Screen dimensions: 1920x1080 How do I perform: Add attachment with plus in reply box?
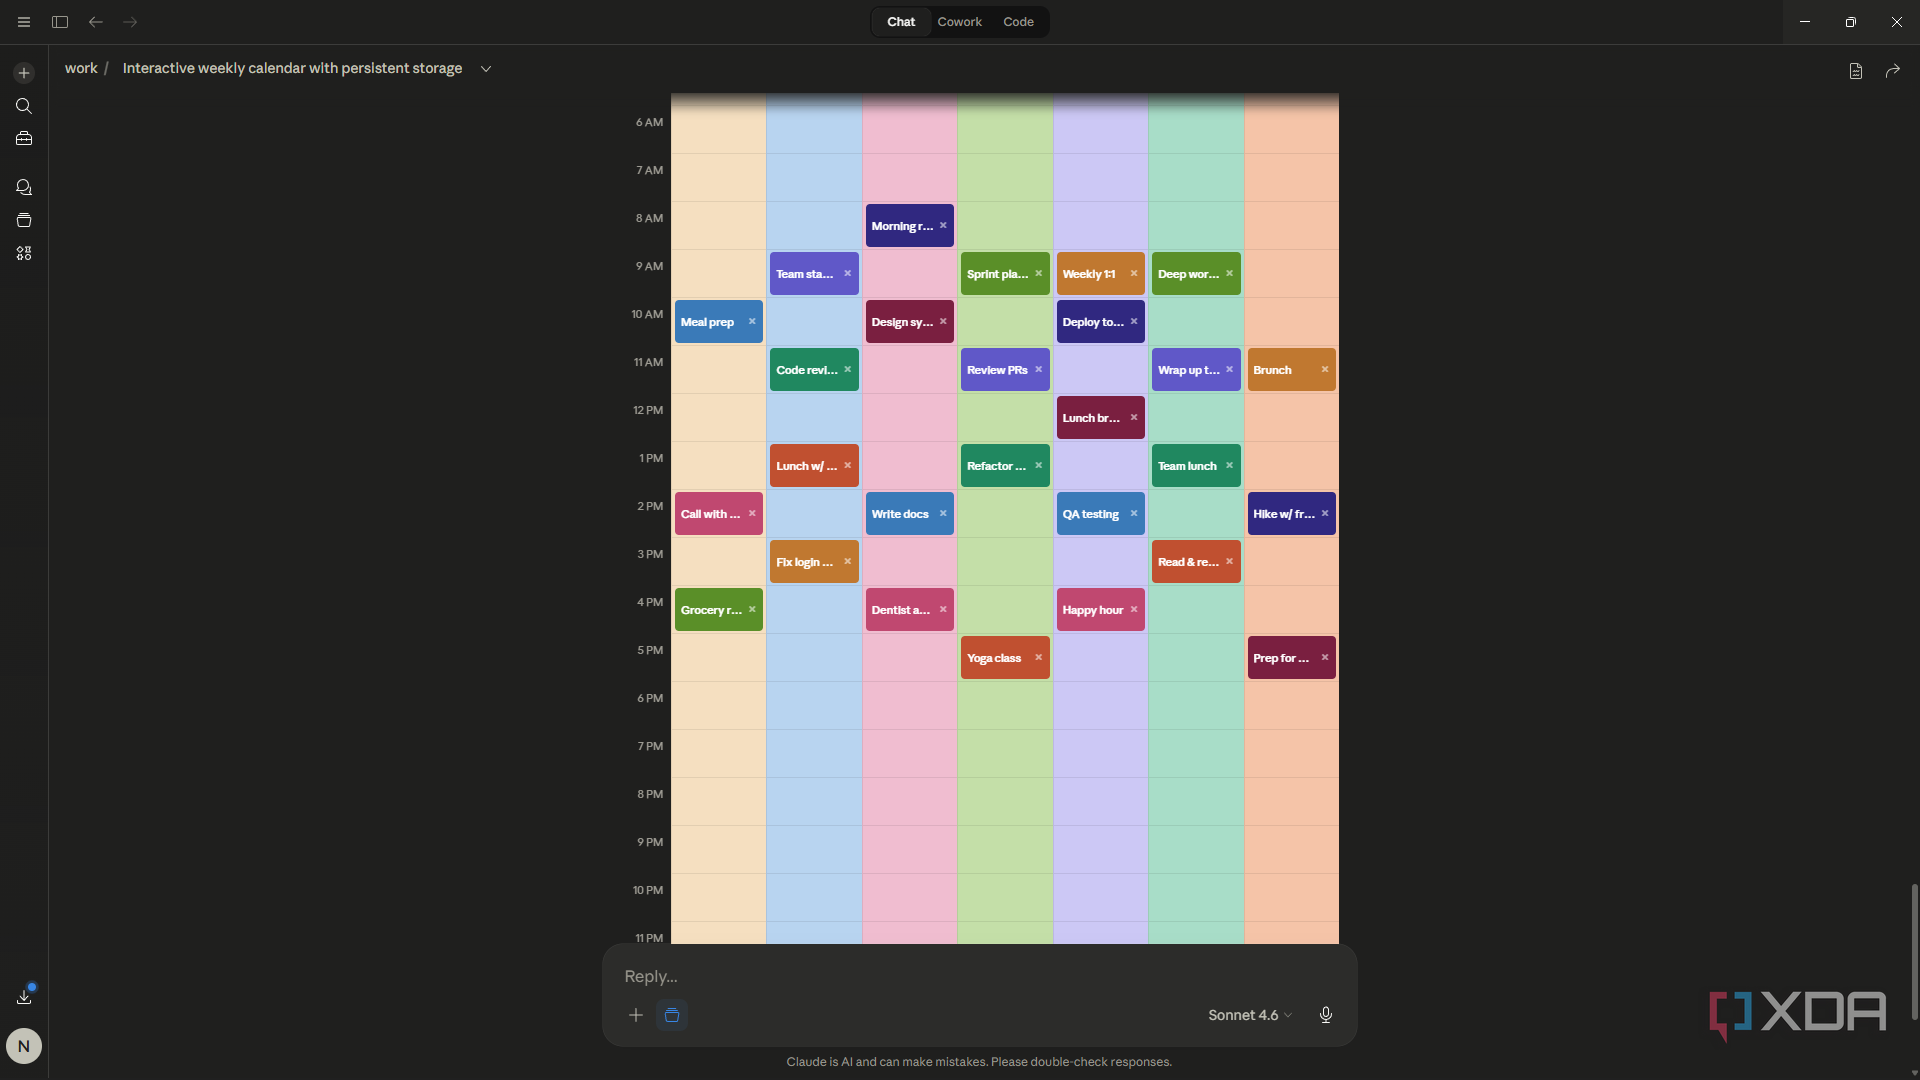(x=636, y=1015)
